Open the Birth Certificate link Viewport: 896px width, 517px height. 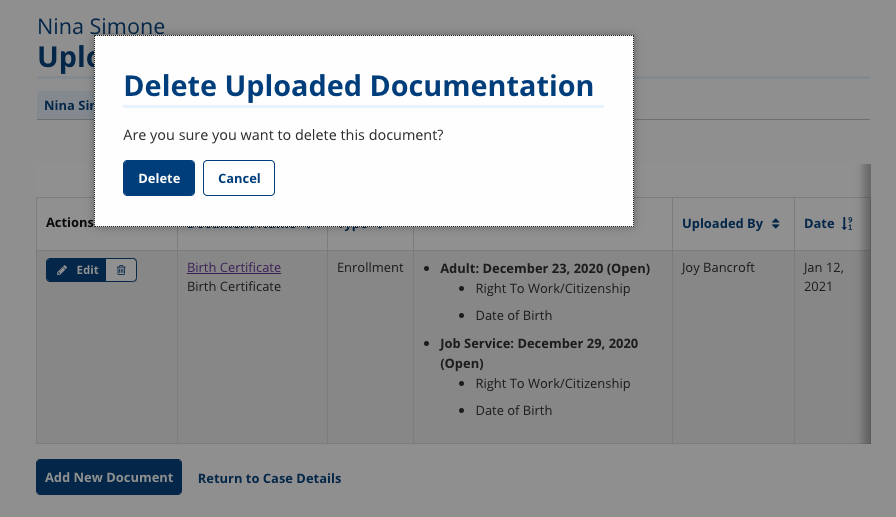[x=234, y=267]
